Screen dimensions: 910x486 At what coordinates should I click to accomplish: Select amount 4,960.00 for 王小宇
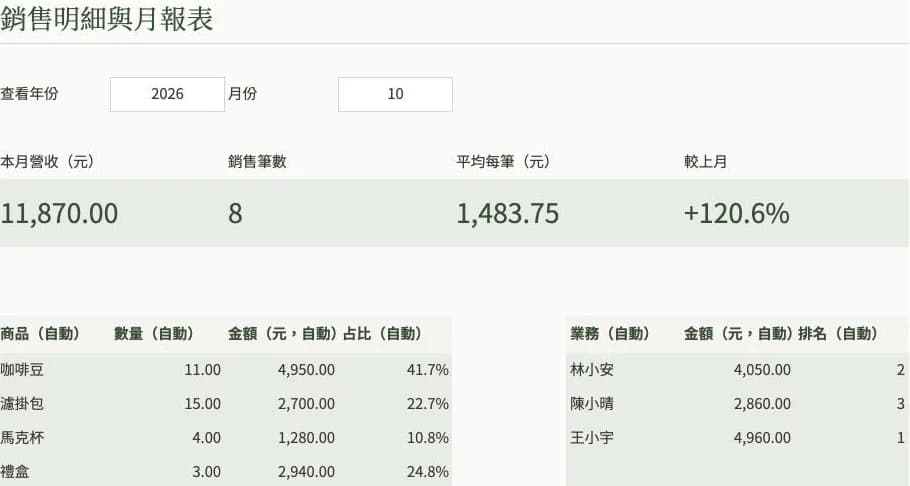tap(762, 438)
